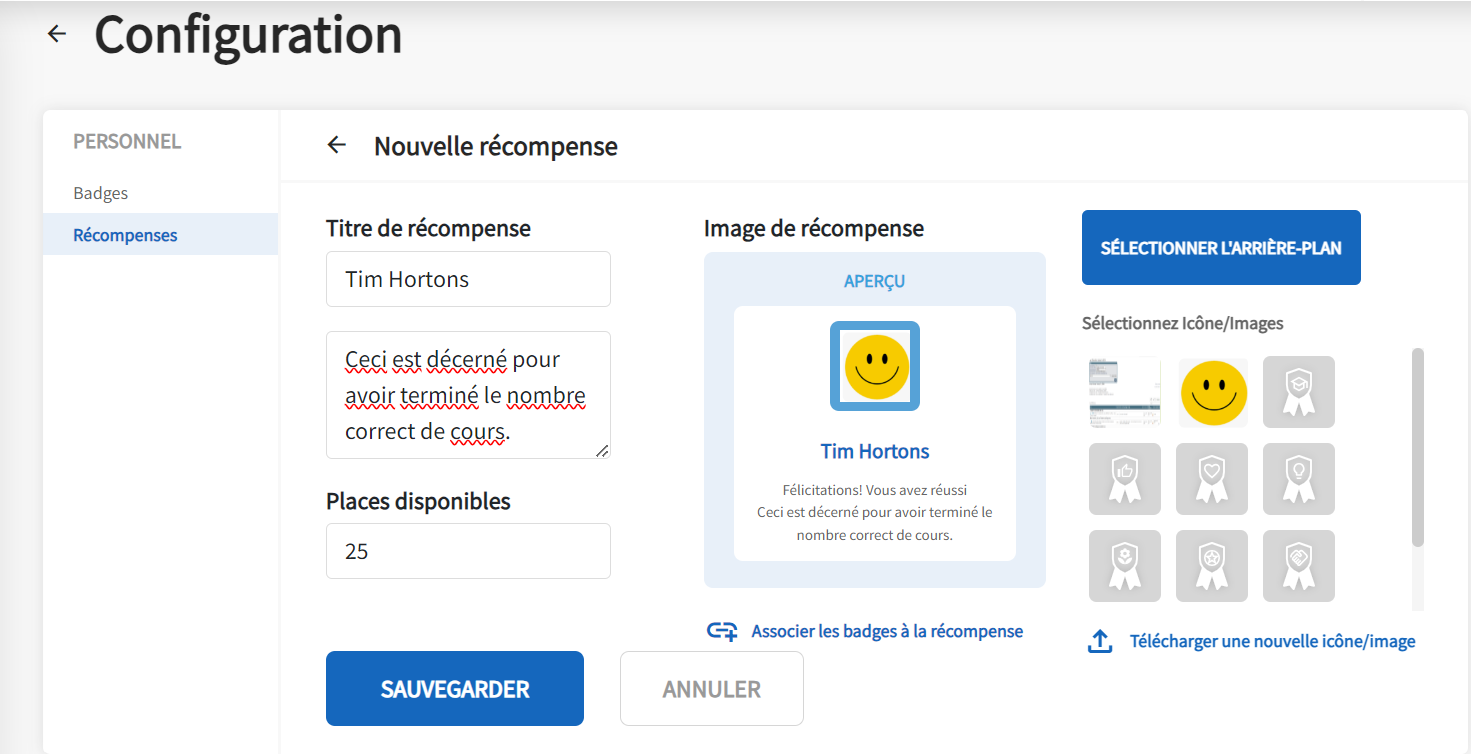The width and height of the screenshot is (1471, 754).
Task: Click the SAUVEGARDER button
Action: [454, 688]
